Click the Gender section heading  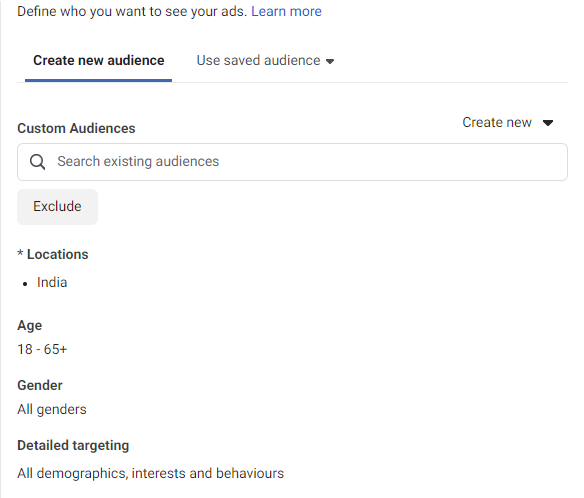point(40,385)
